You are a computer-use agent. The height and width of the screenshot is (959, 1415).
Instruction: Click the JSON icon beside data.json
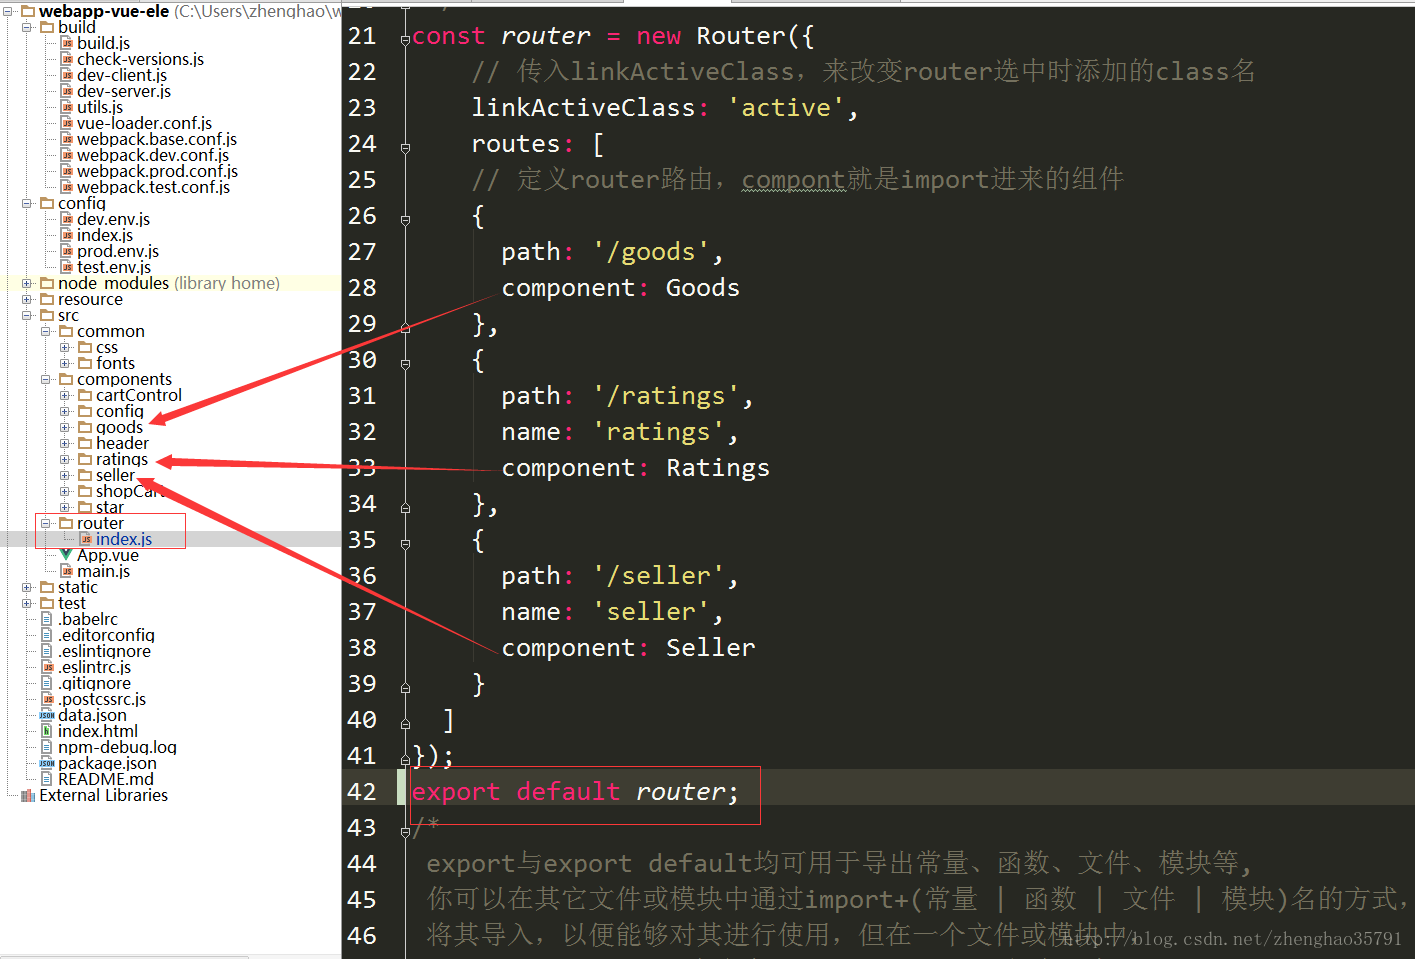coord(47,715)
